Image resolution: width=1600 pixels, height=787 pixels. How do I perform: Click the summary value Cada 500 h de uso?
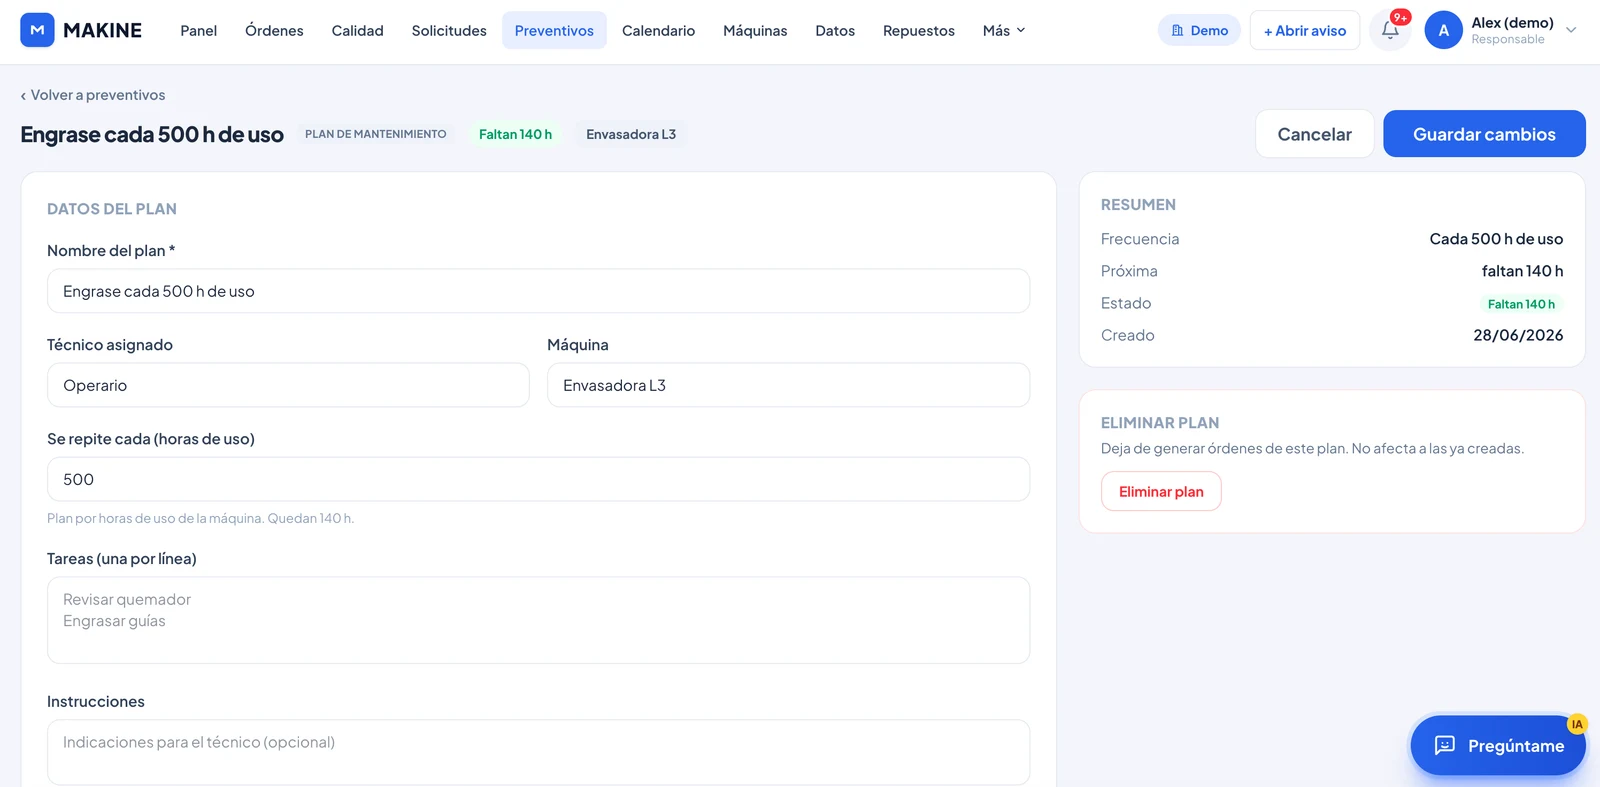(x=1496, y=239)
